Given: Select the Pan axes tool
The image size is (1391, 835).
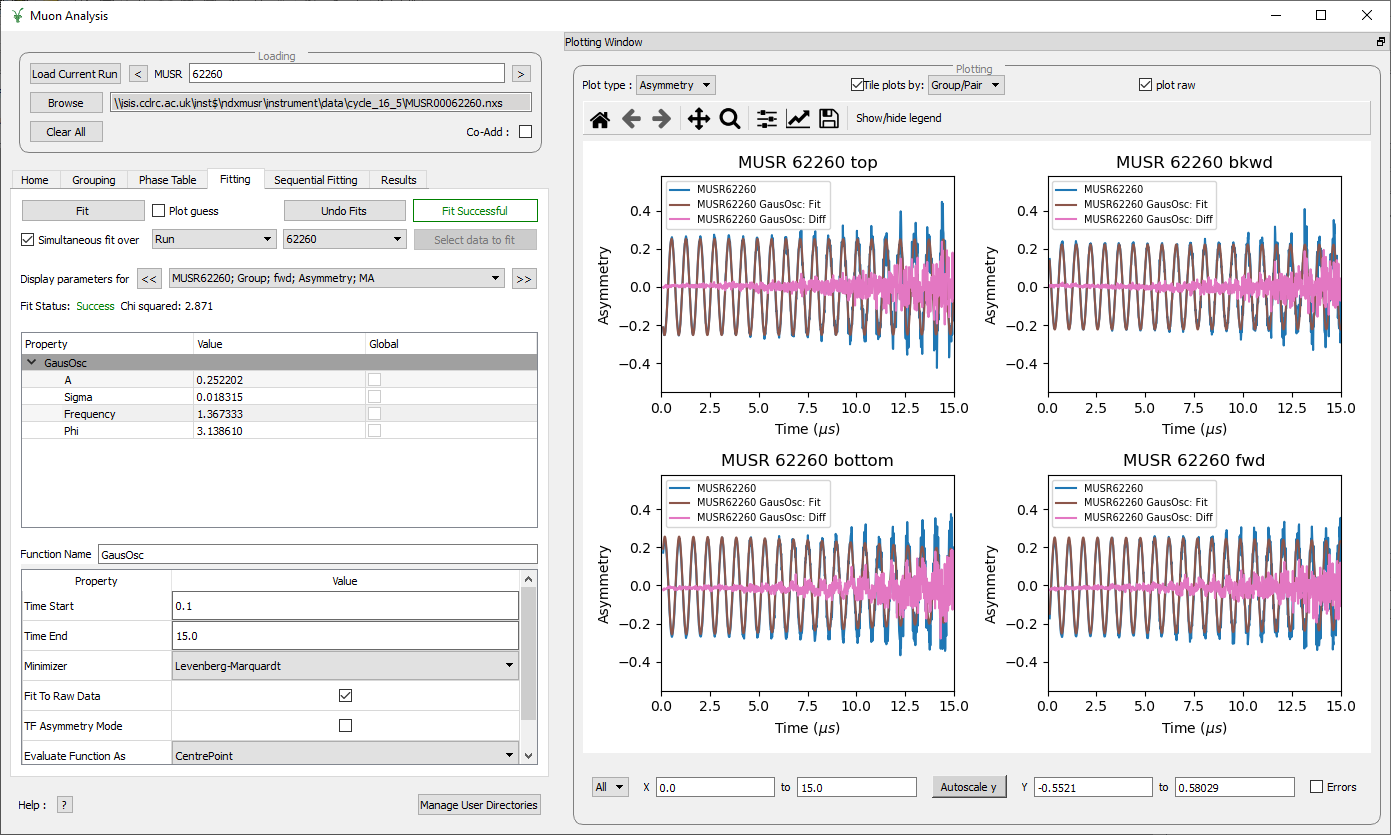Looking at the screenshot, I should tap(699, 119).
